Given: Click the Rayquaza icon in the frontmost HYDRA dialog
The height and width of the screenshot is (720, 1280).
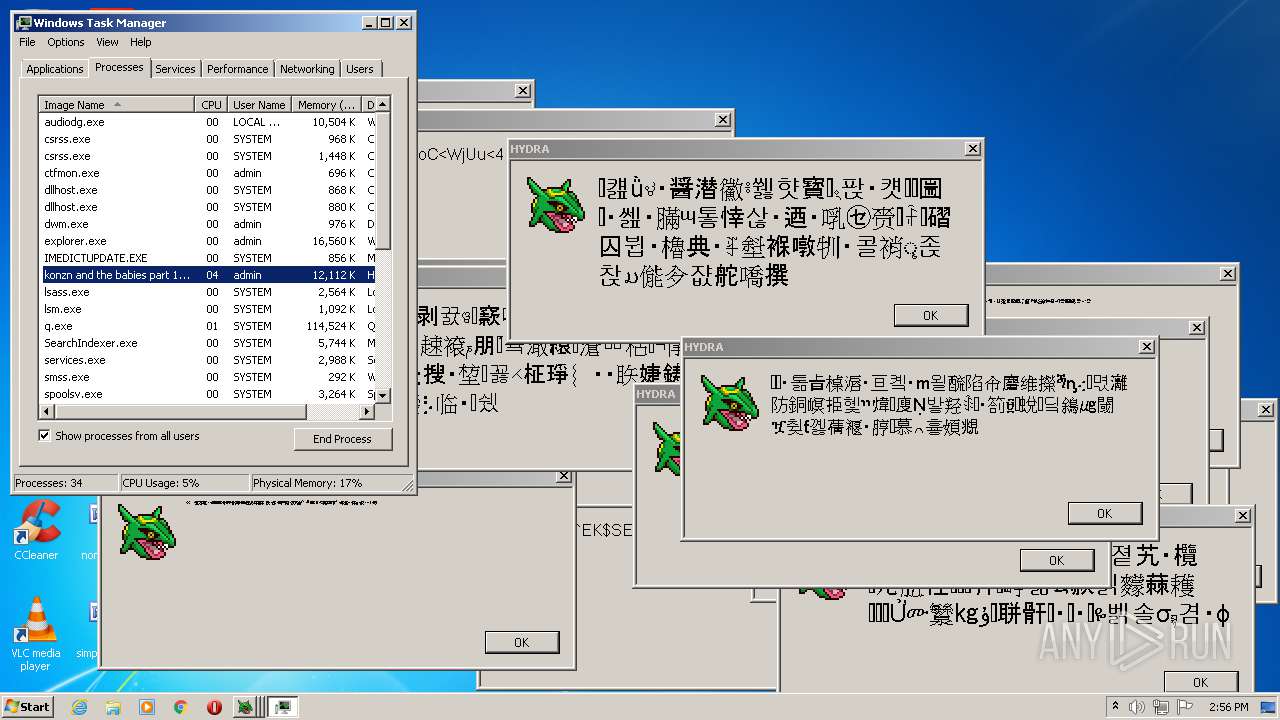Looking at the screenshot, I should 730,401.
